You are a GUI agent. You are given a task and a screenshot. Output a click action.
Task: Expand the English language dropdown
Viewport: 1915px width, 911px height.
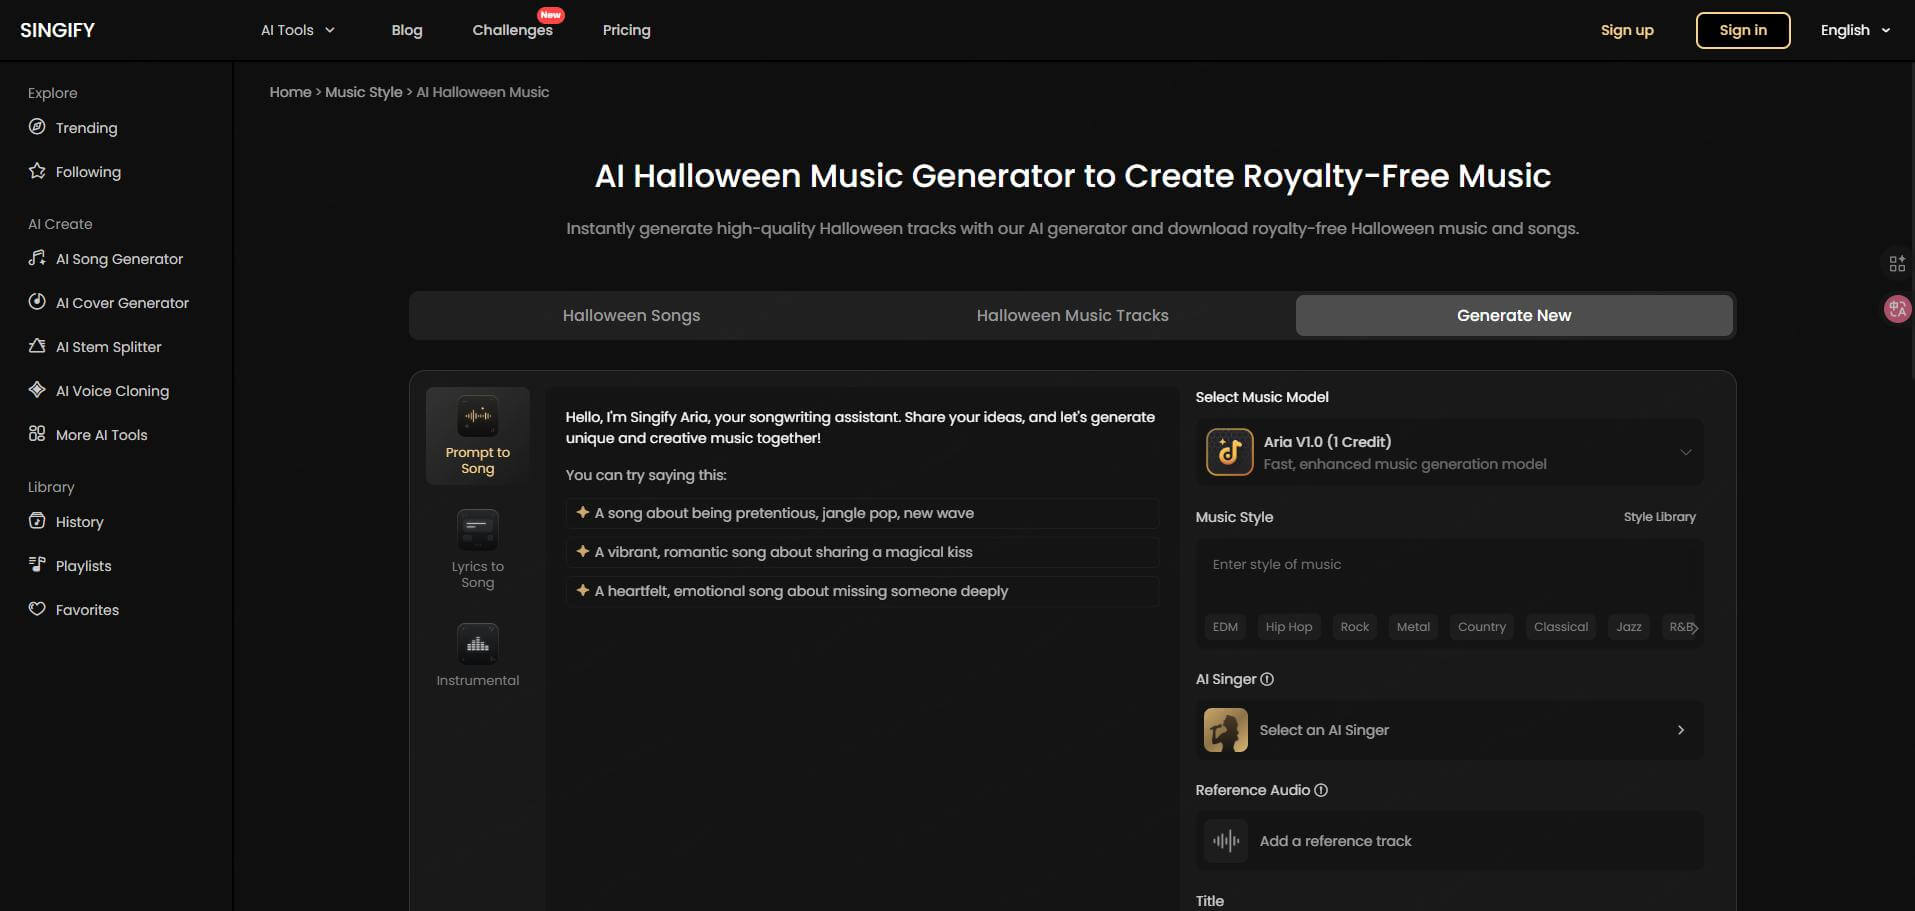pyautogui.click(x=1853, y=30)
